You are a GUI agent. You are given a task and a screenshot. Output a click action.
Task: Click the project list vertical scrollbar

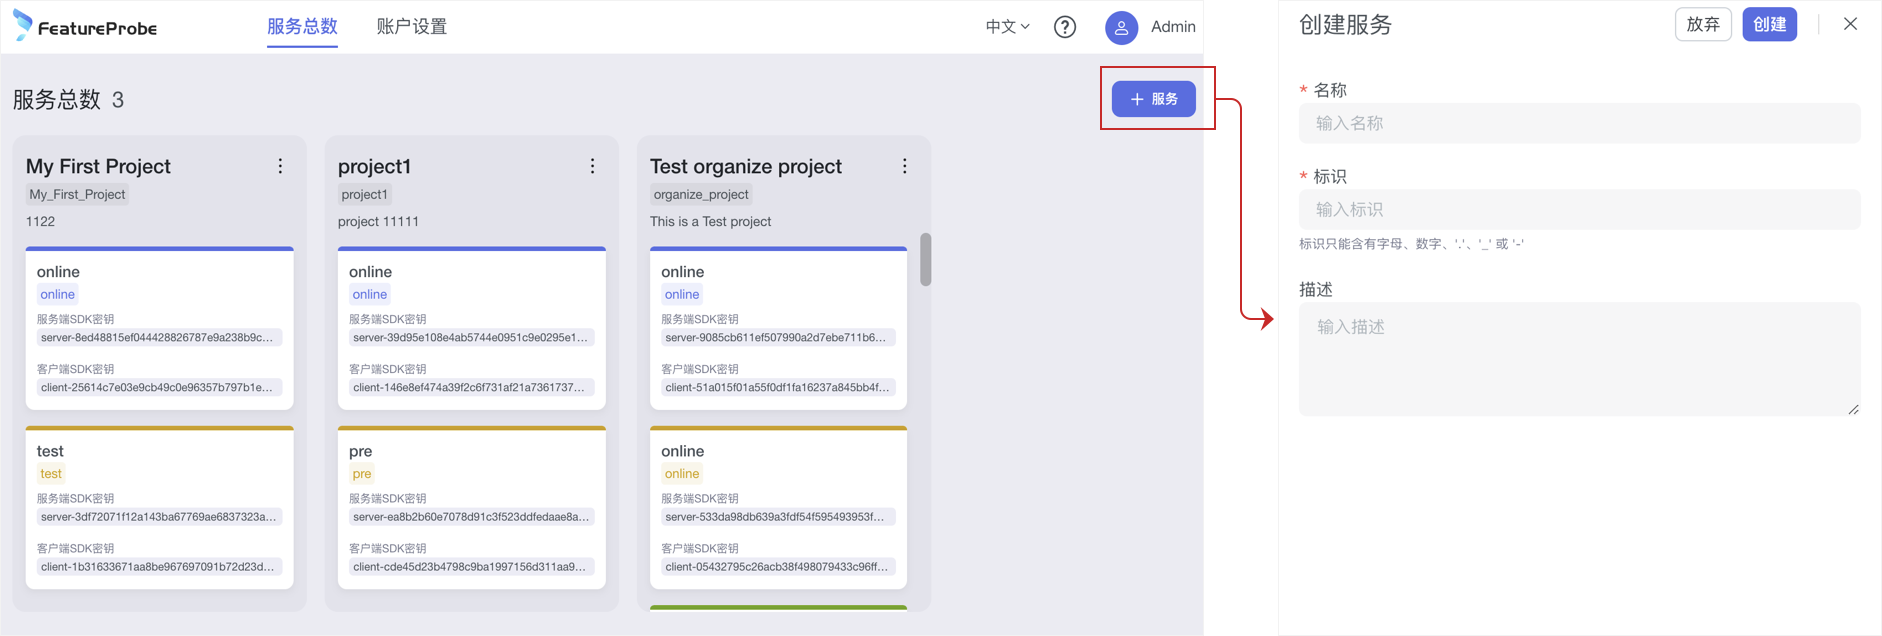[x=926, y=260]
